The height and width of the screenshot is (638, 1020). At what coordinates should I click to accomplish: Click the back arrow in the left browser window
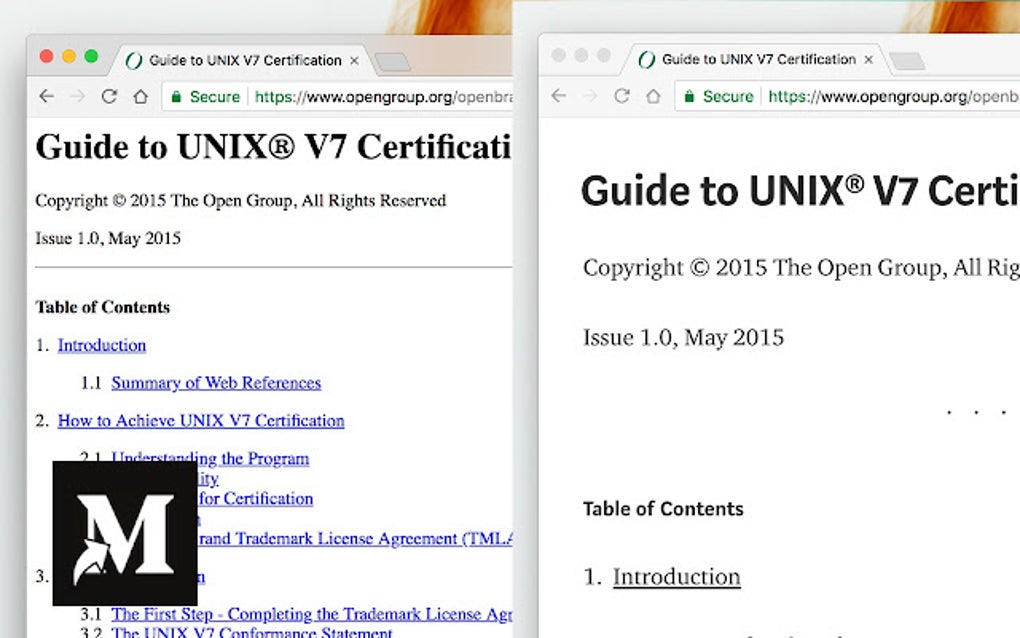pos(47,97)
